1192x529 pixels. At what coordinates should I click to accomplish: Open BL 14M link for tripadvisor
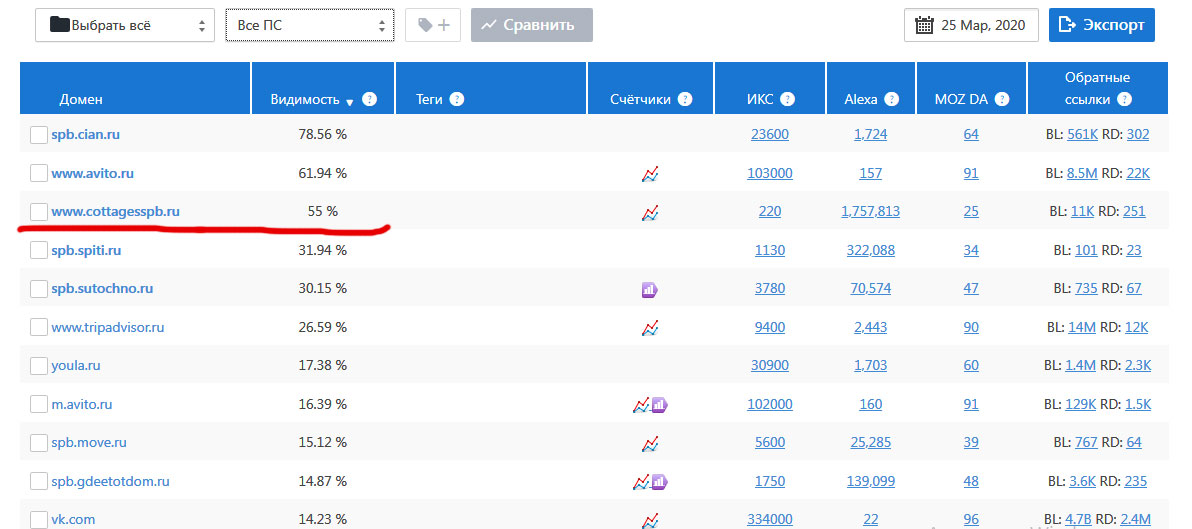coord(1081,328)
